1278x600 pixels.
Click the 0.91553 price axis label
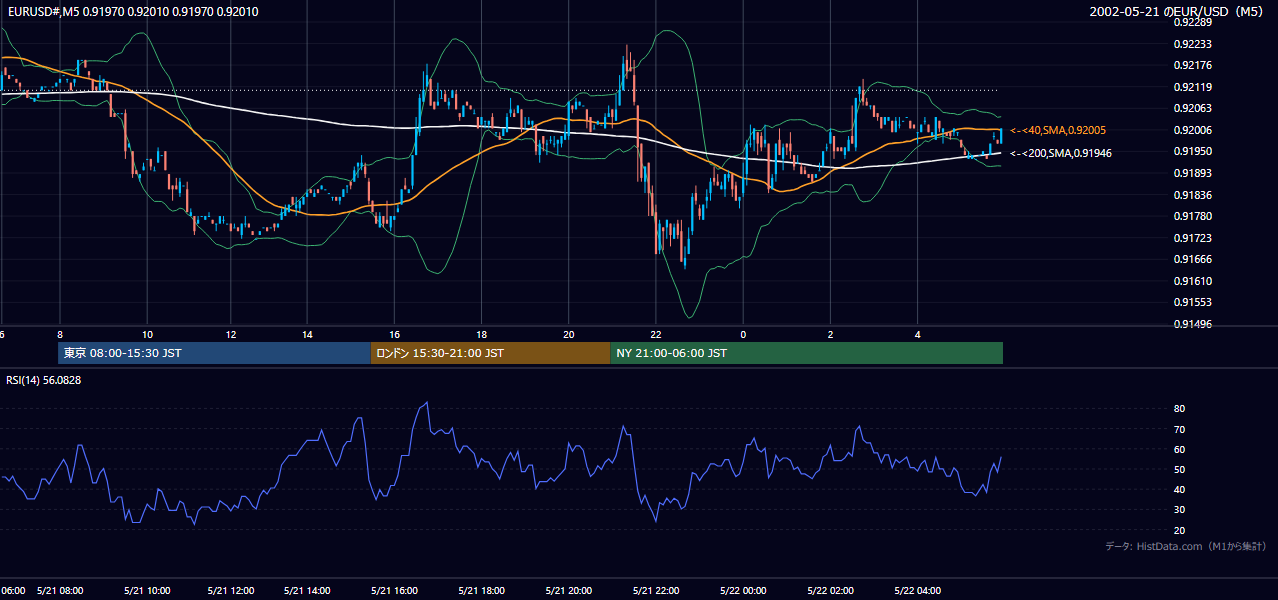point(1192,302)
